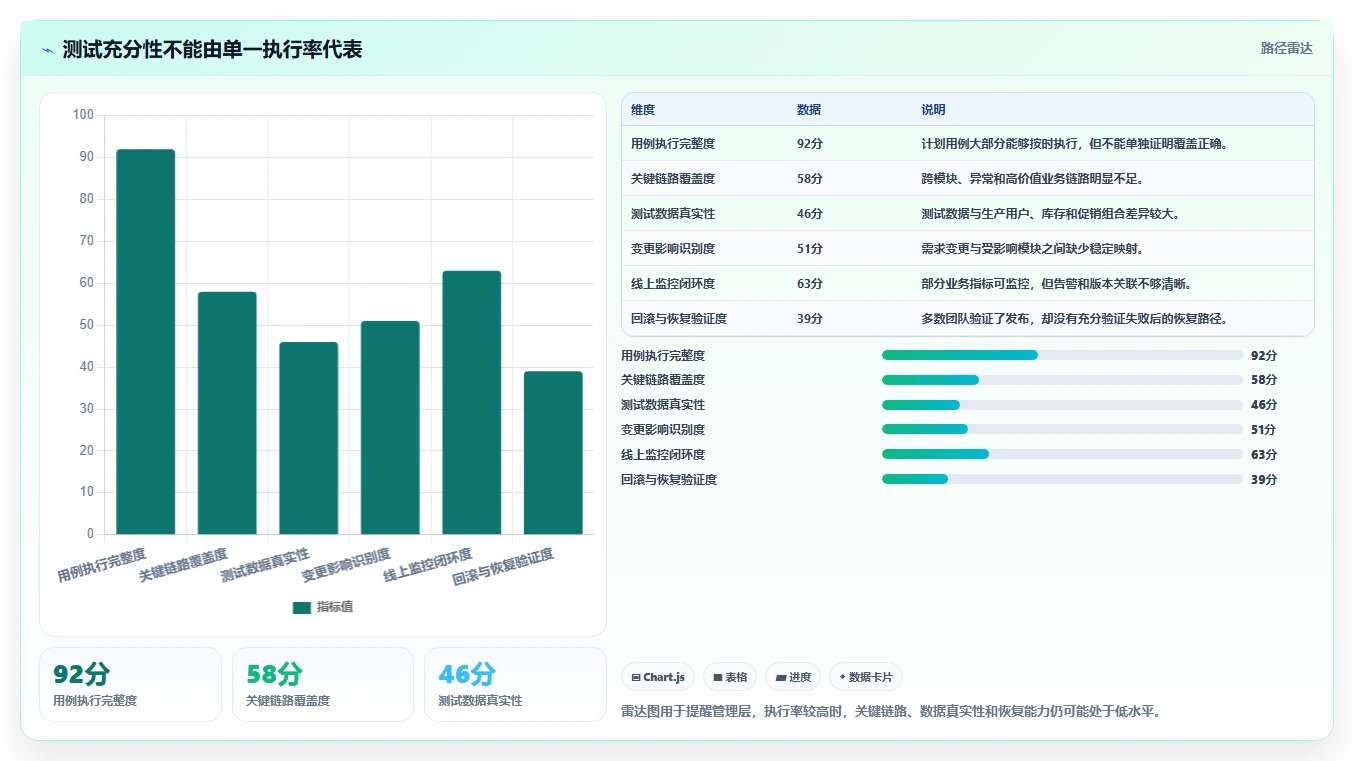Screen dimensions: 1354x761
Task: Select the 46 bar for 测试数据真实性 in the chart
Action: click(309, 438)
